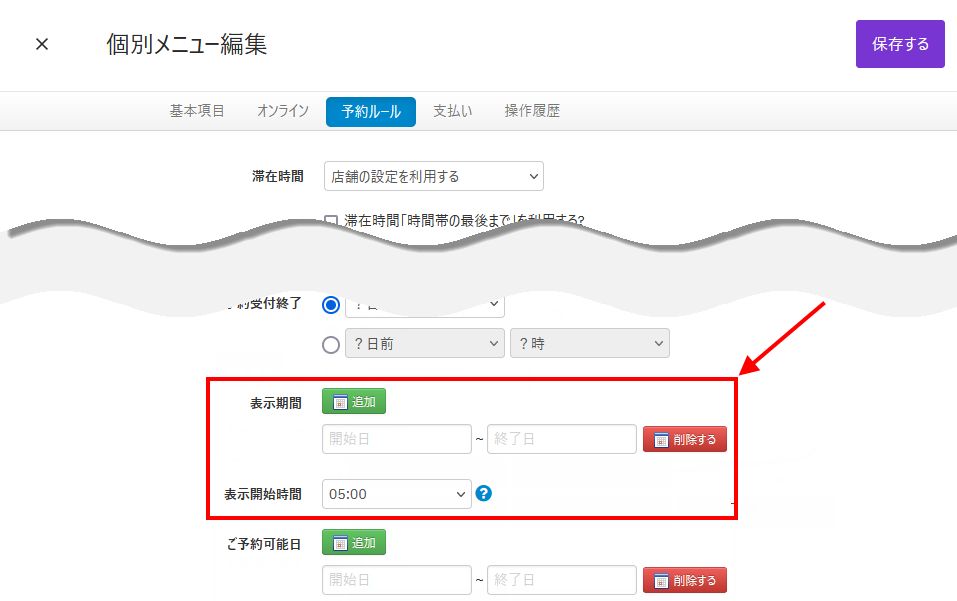Click calendar icon on 表示期間 追加 button
Viewport: 957px width, 601px height.
[340, 402]
